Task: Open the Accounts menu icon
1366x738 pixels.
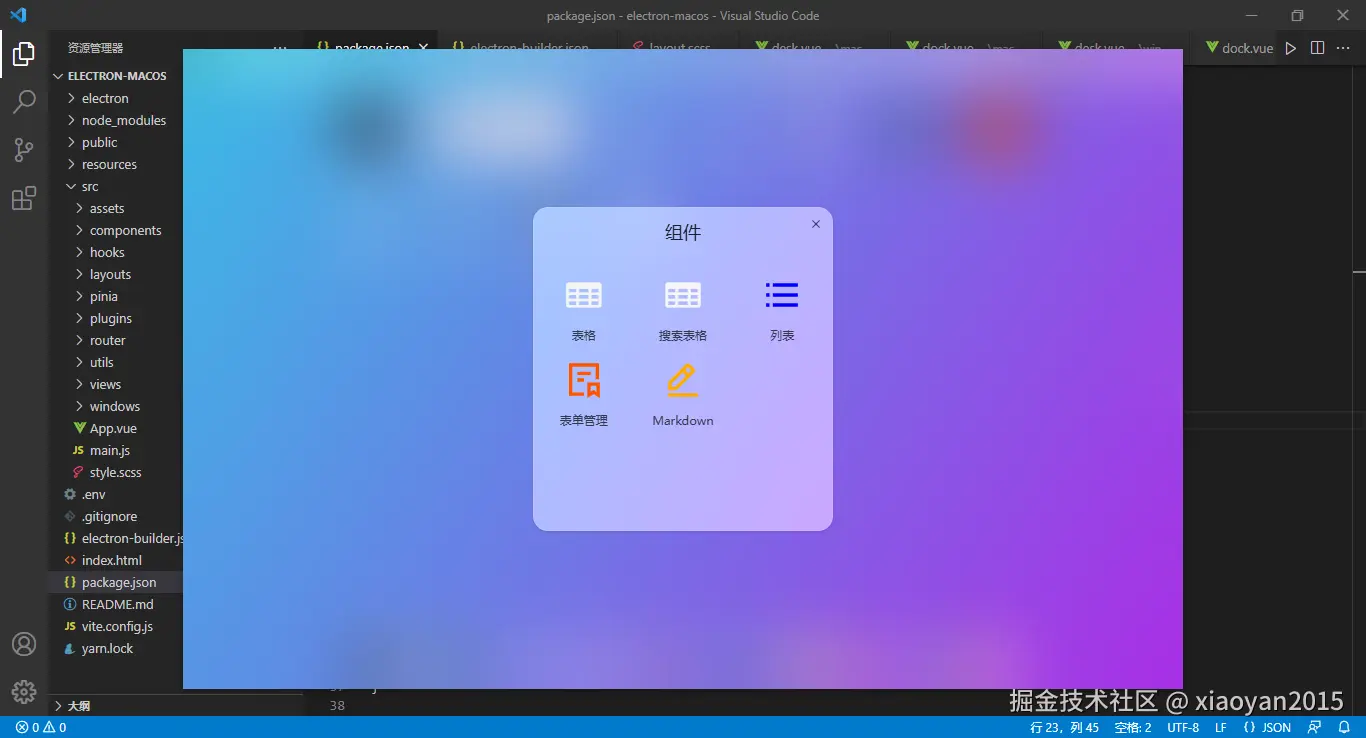Action: point(24,644)
